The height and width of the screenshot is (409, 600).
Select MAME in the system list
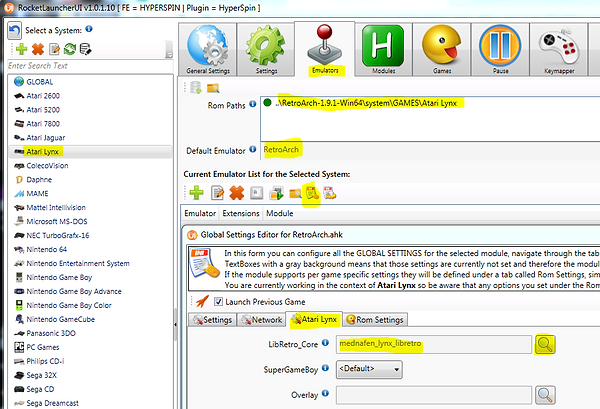click(90, 194)
